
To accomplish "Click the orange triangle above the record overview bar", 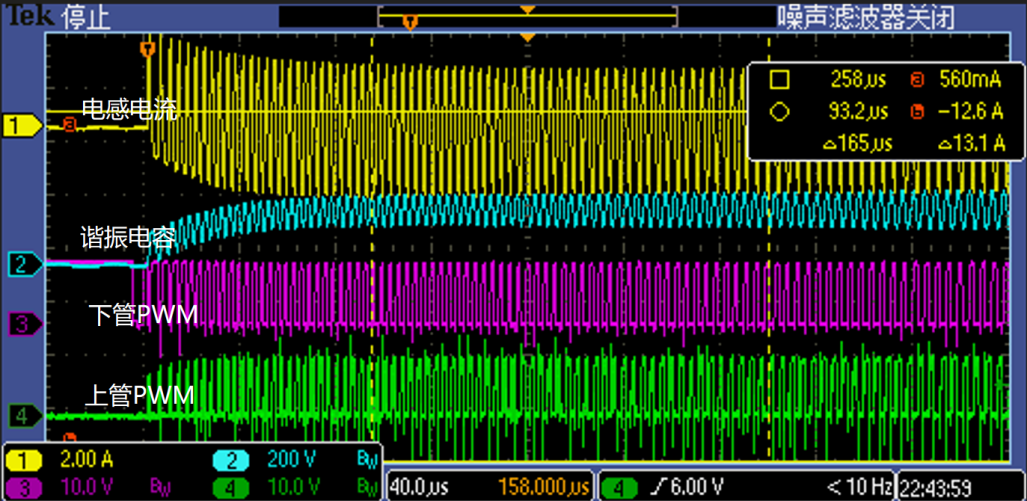I will pos(527,10).
